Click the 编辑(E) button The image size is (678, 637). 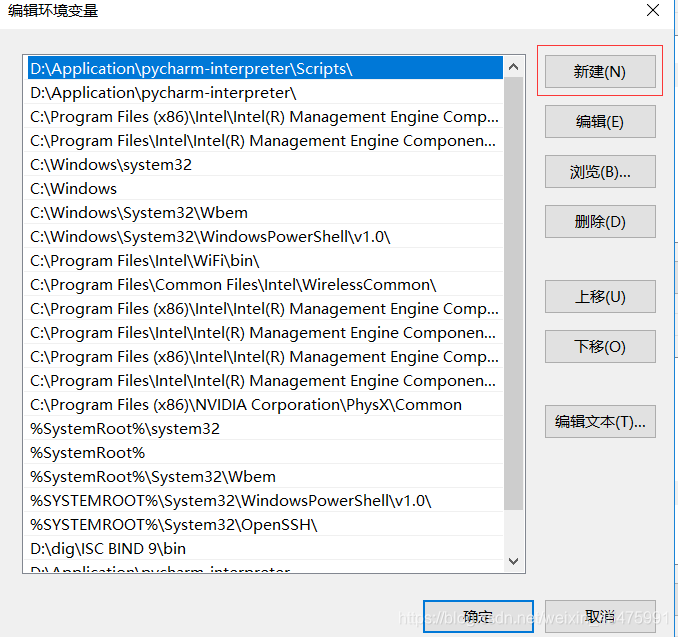(x=600, y=122)
